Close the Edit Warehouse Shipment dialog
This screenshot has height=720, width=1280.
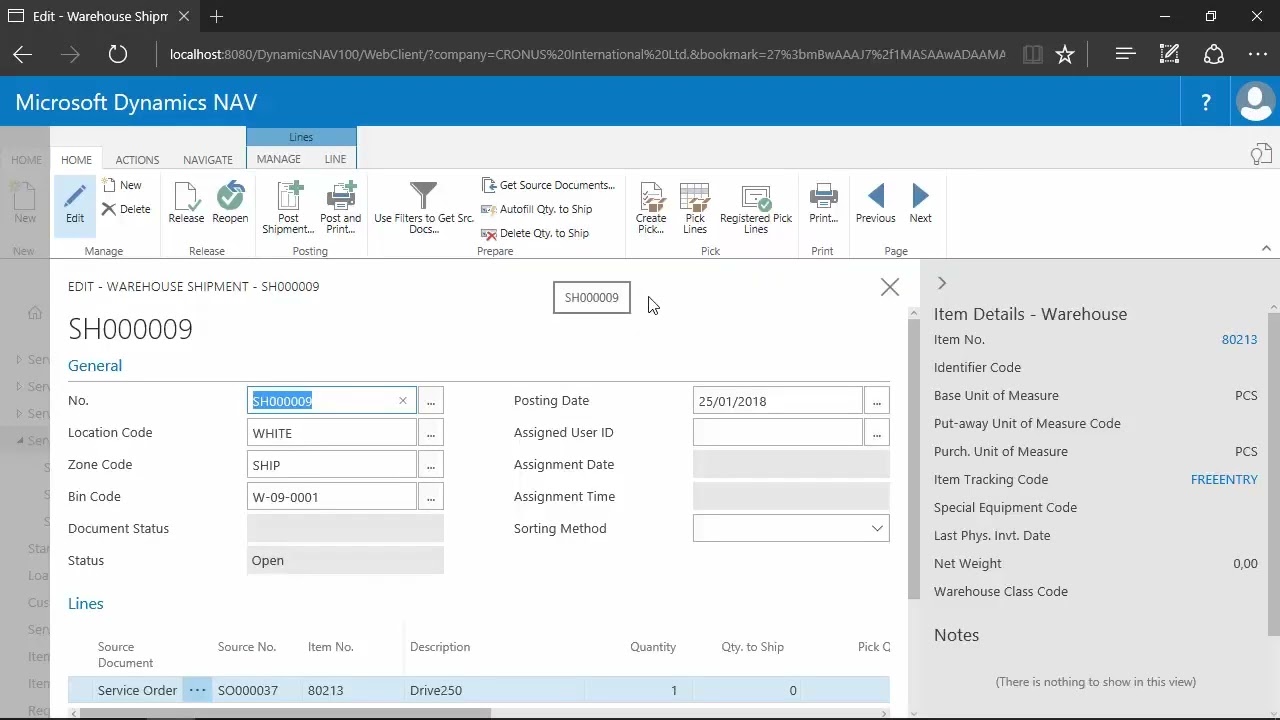point(890,287)
